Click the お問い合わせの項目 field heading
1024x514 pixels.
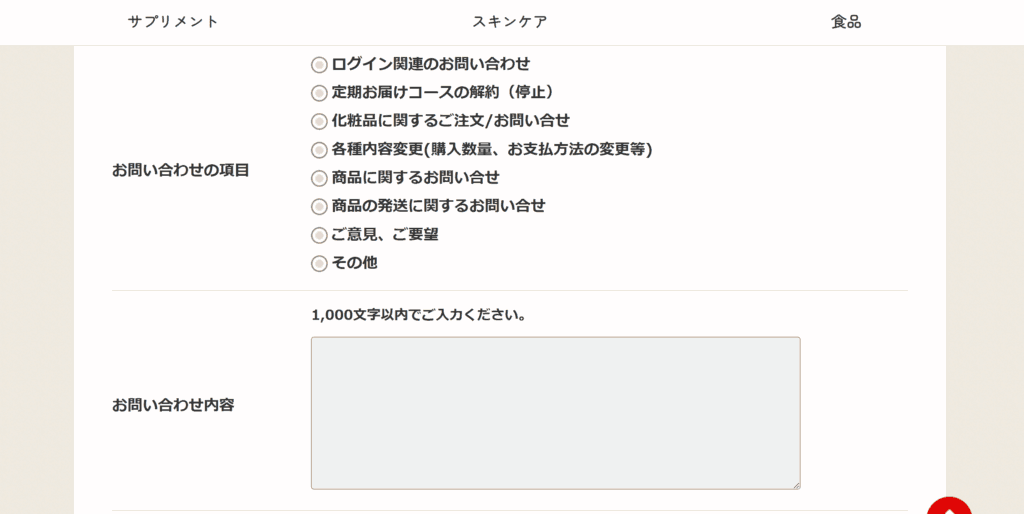(180, 170)
